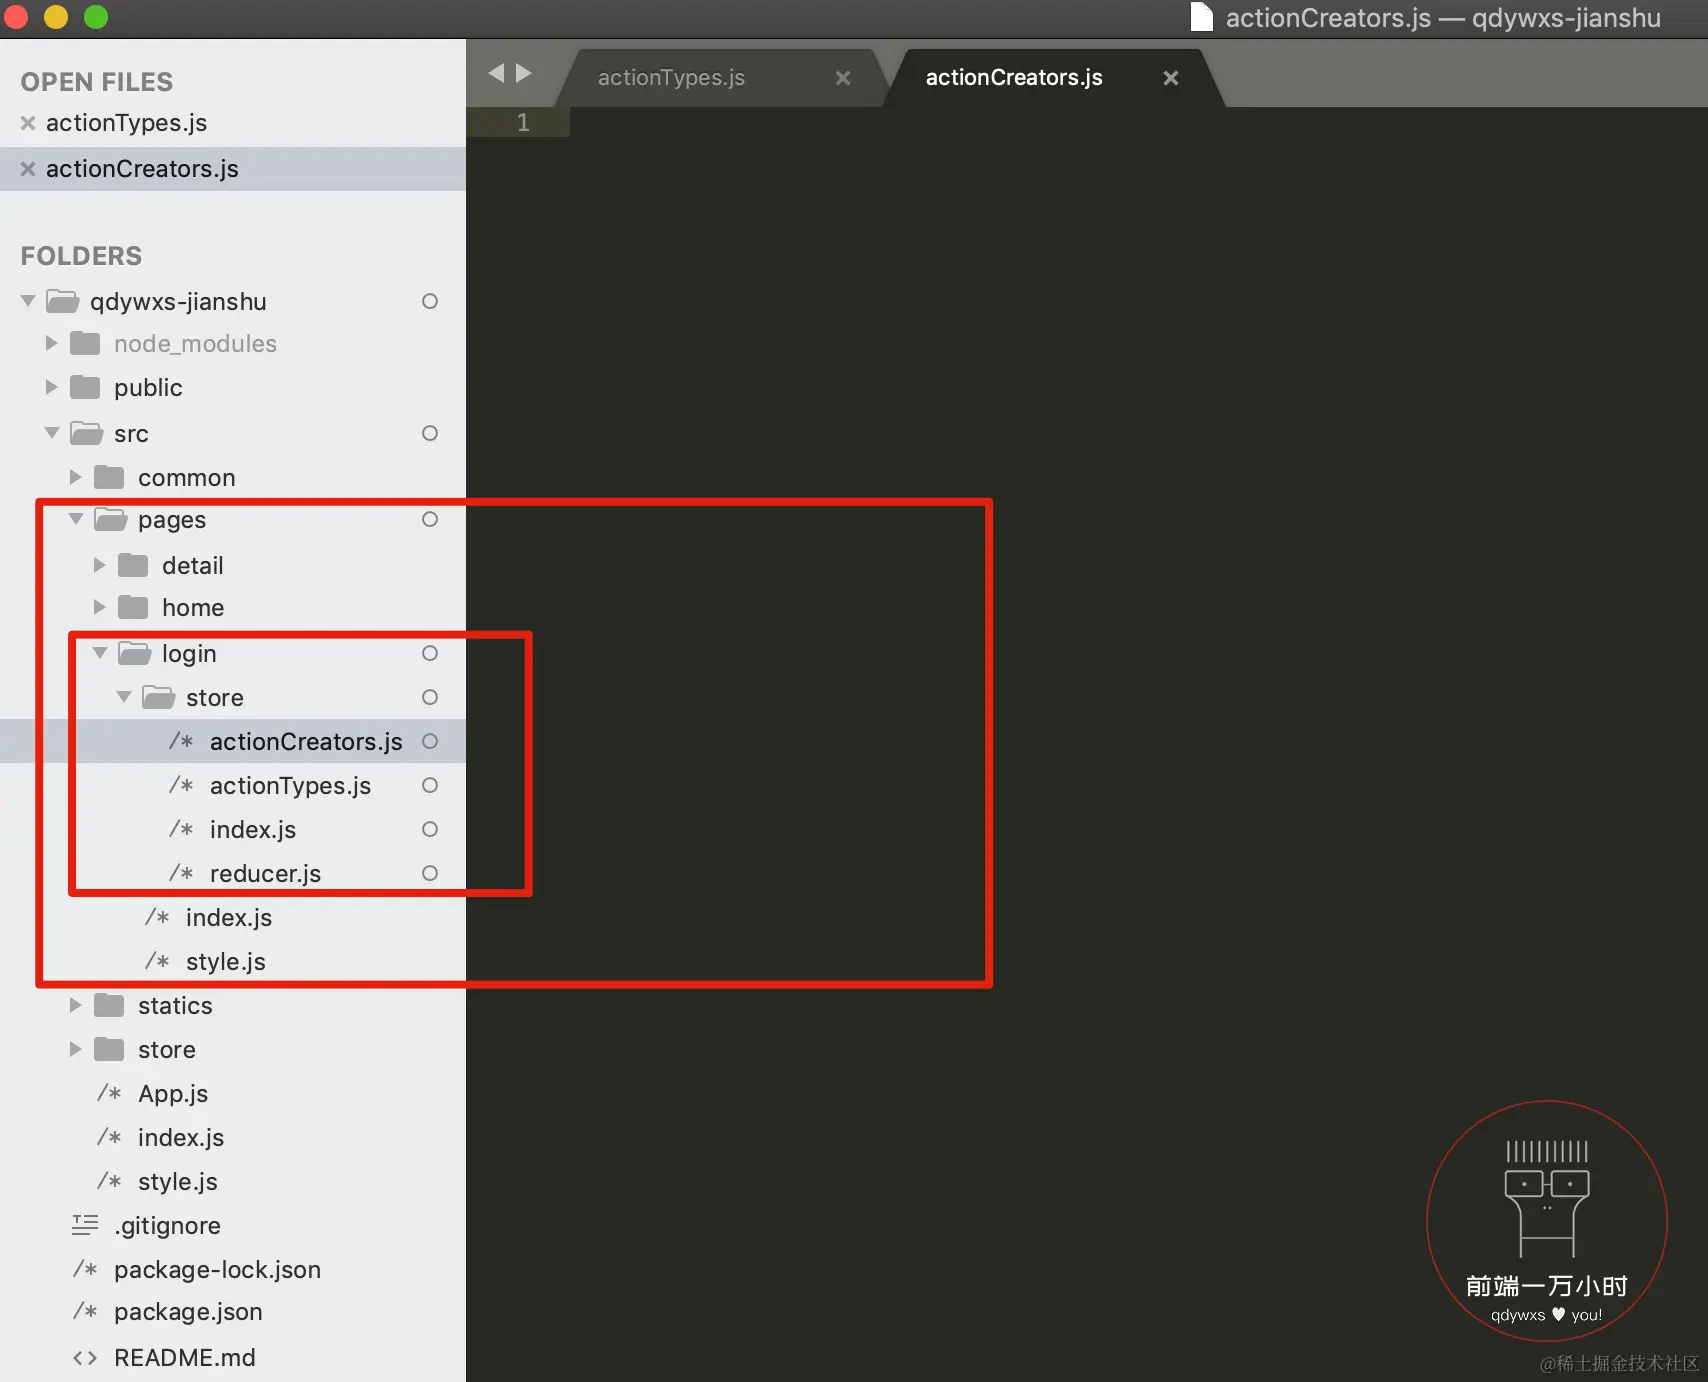
Task: Click the package.json file type icon
Action: pos(85,1311)
